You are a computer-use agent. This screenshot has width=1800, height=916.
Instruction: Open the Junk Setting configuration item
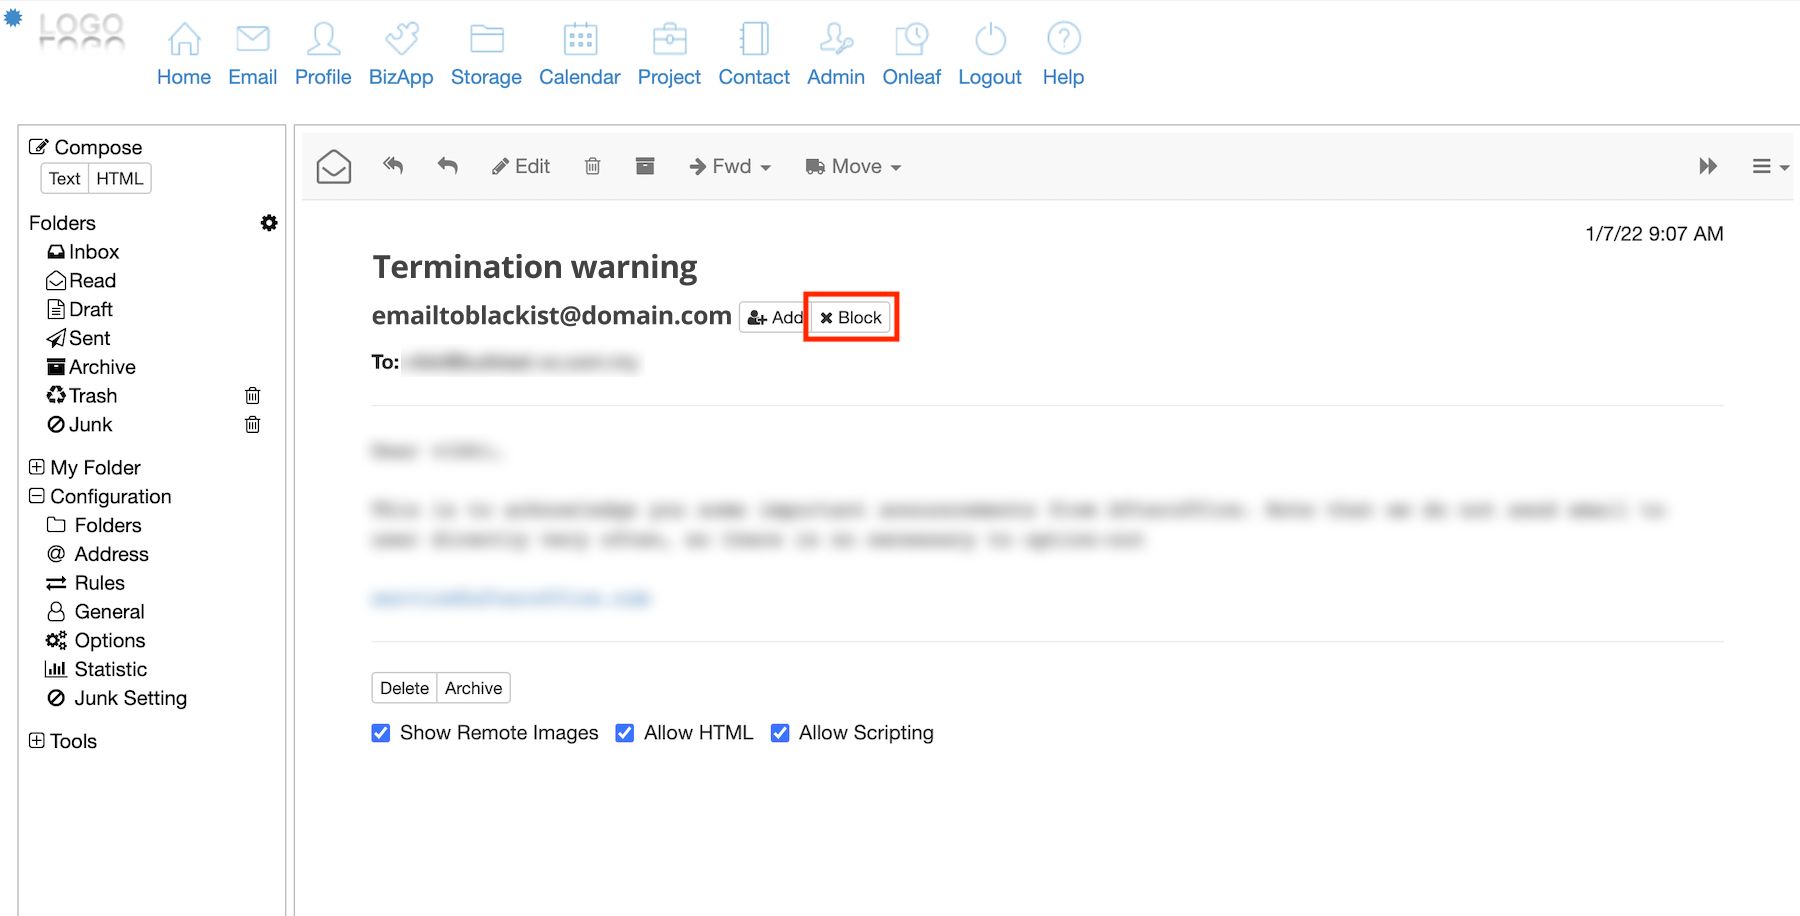click(130, 698)
